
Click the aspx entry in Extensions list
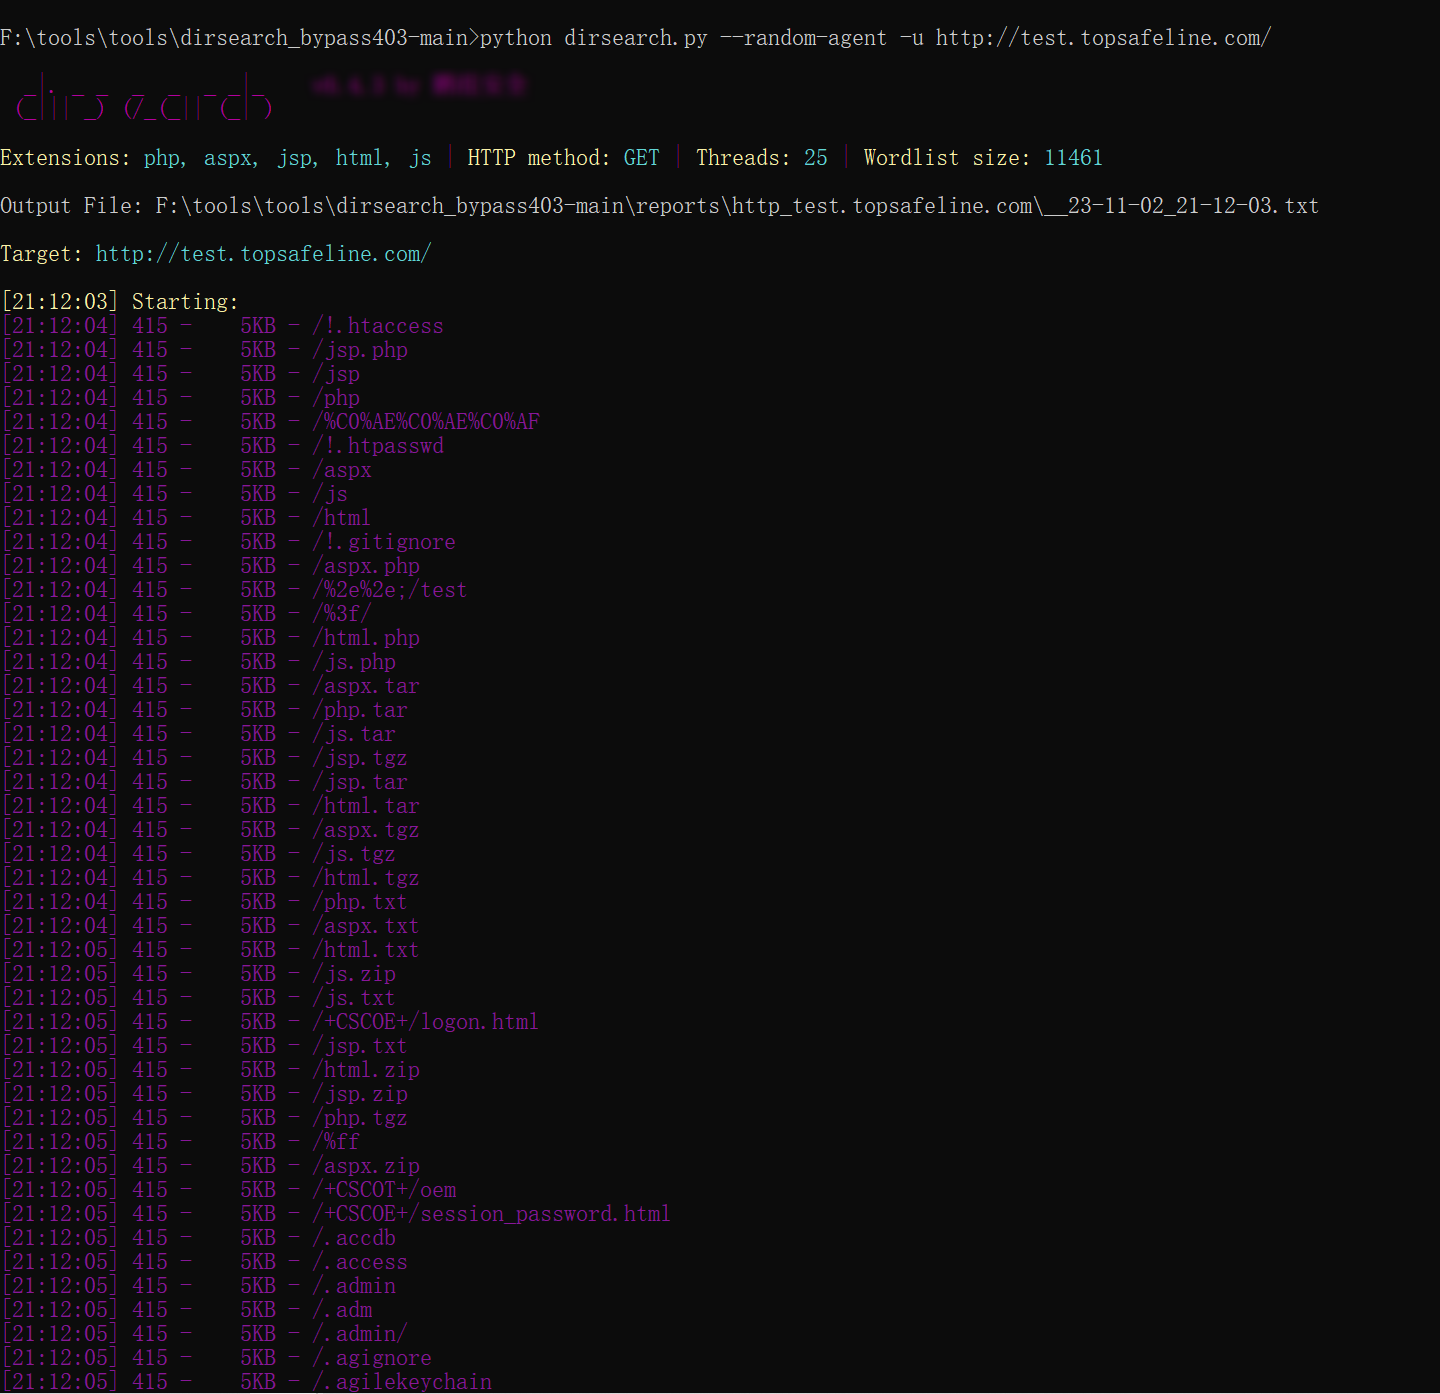click(x=229, y=158)
